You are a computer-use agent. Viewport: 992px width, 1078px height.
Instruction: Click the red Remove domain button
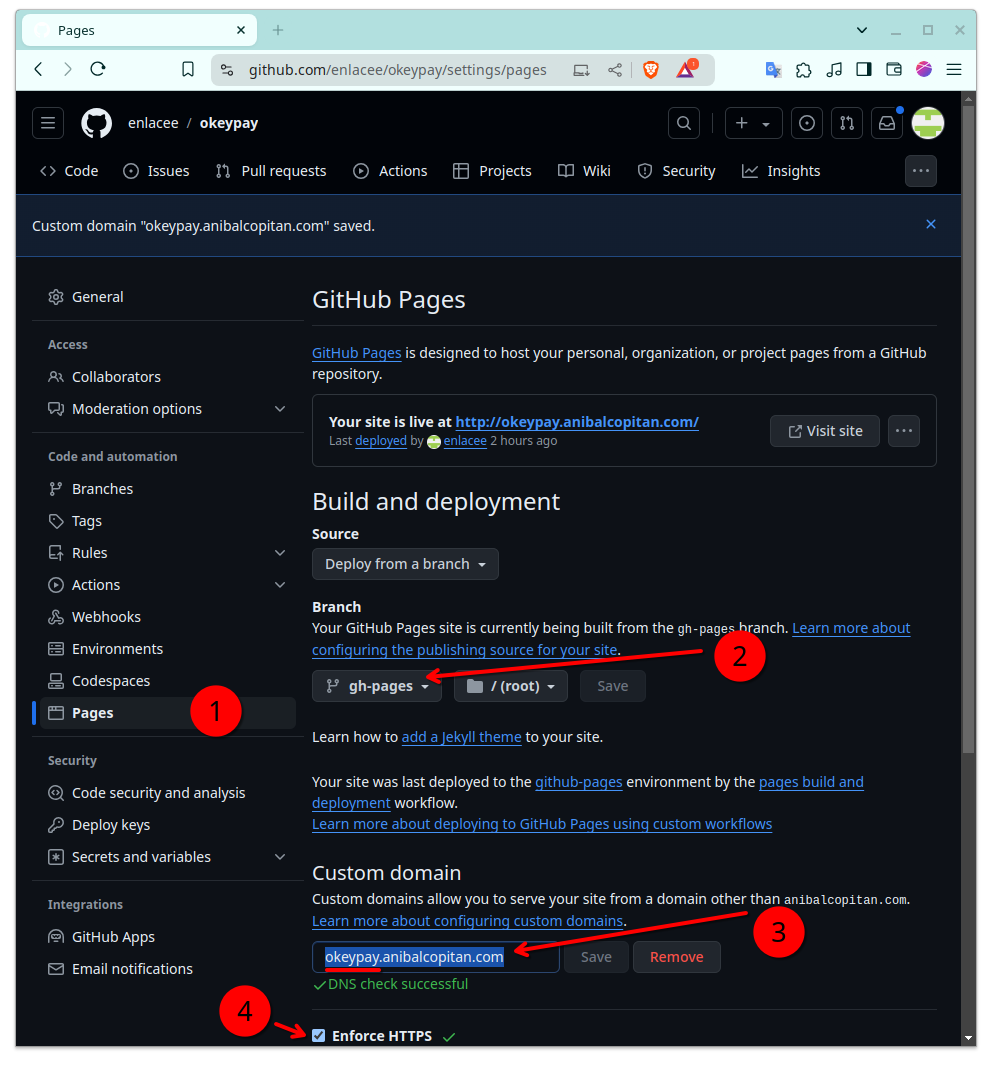(x=676, y=957)
